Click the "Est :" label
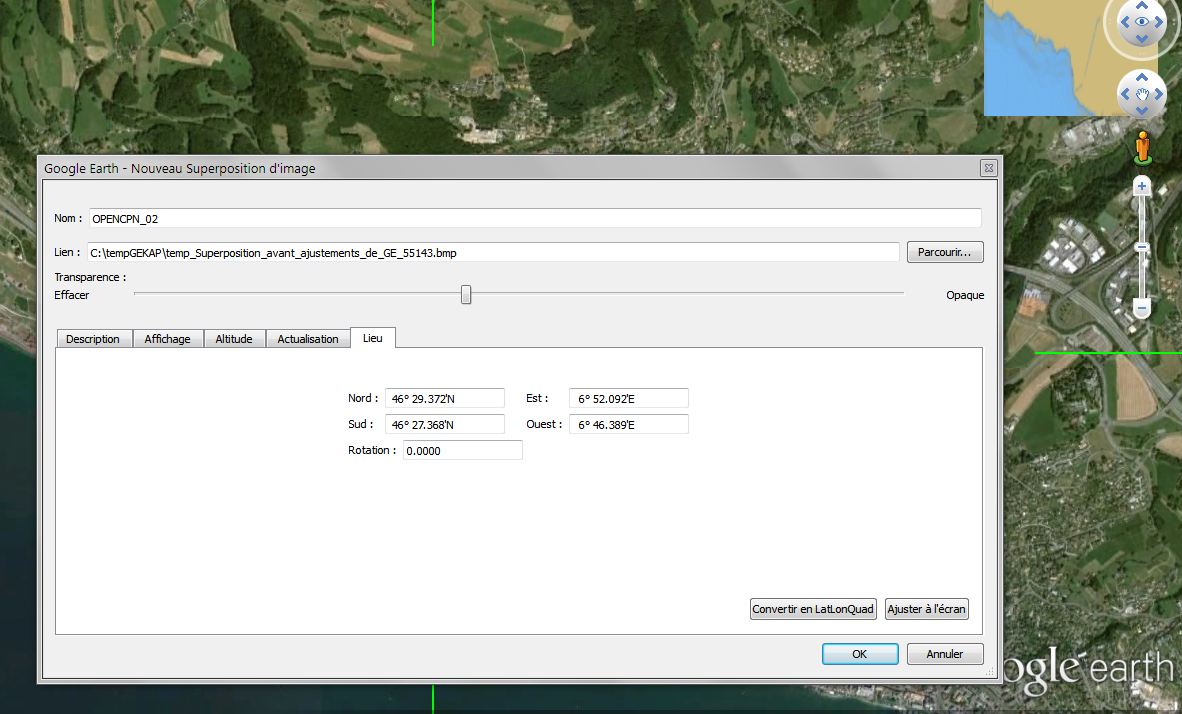 click(537, 398)
